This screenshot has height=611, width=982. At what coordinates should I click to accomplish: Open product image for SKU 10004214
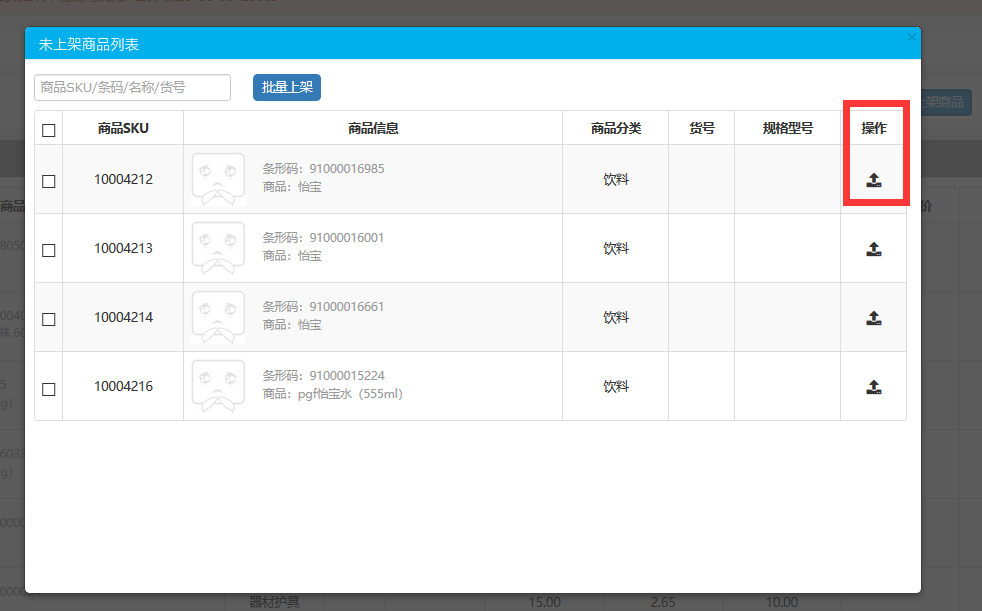coord(218,317)
